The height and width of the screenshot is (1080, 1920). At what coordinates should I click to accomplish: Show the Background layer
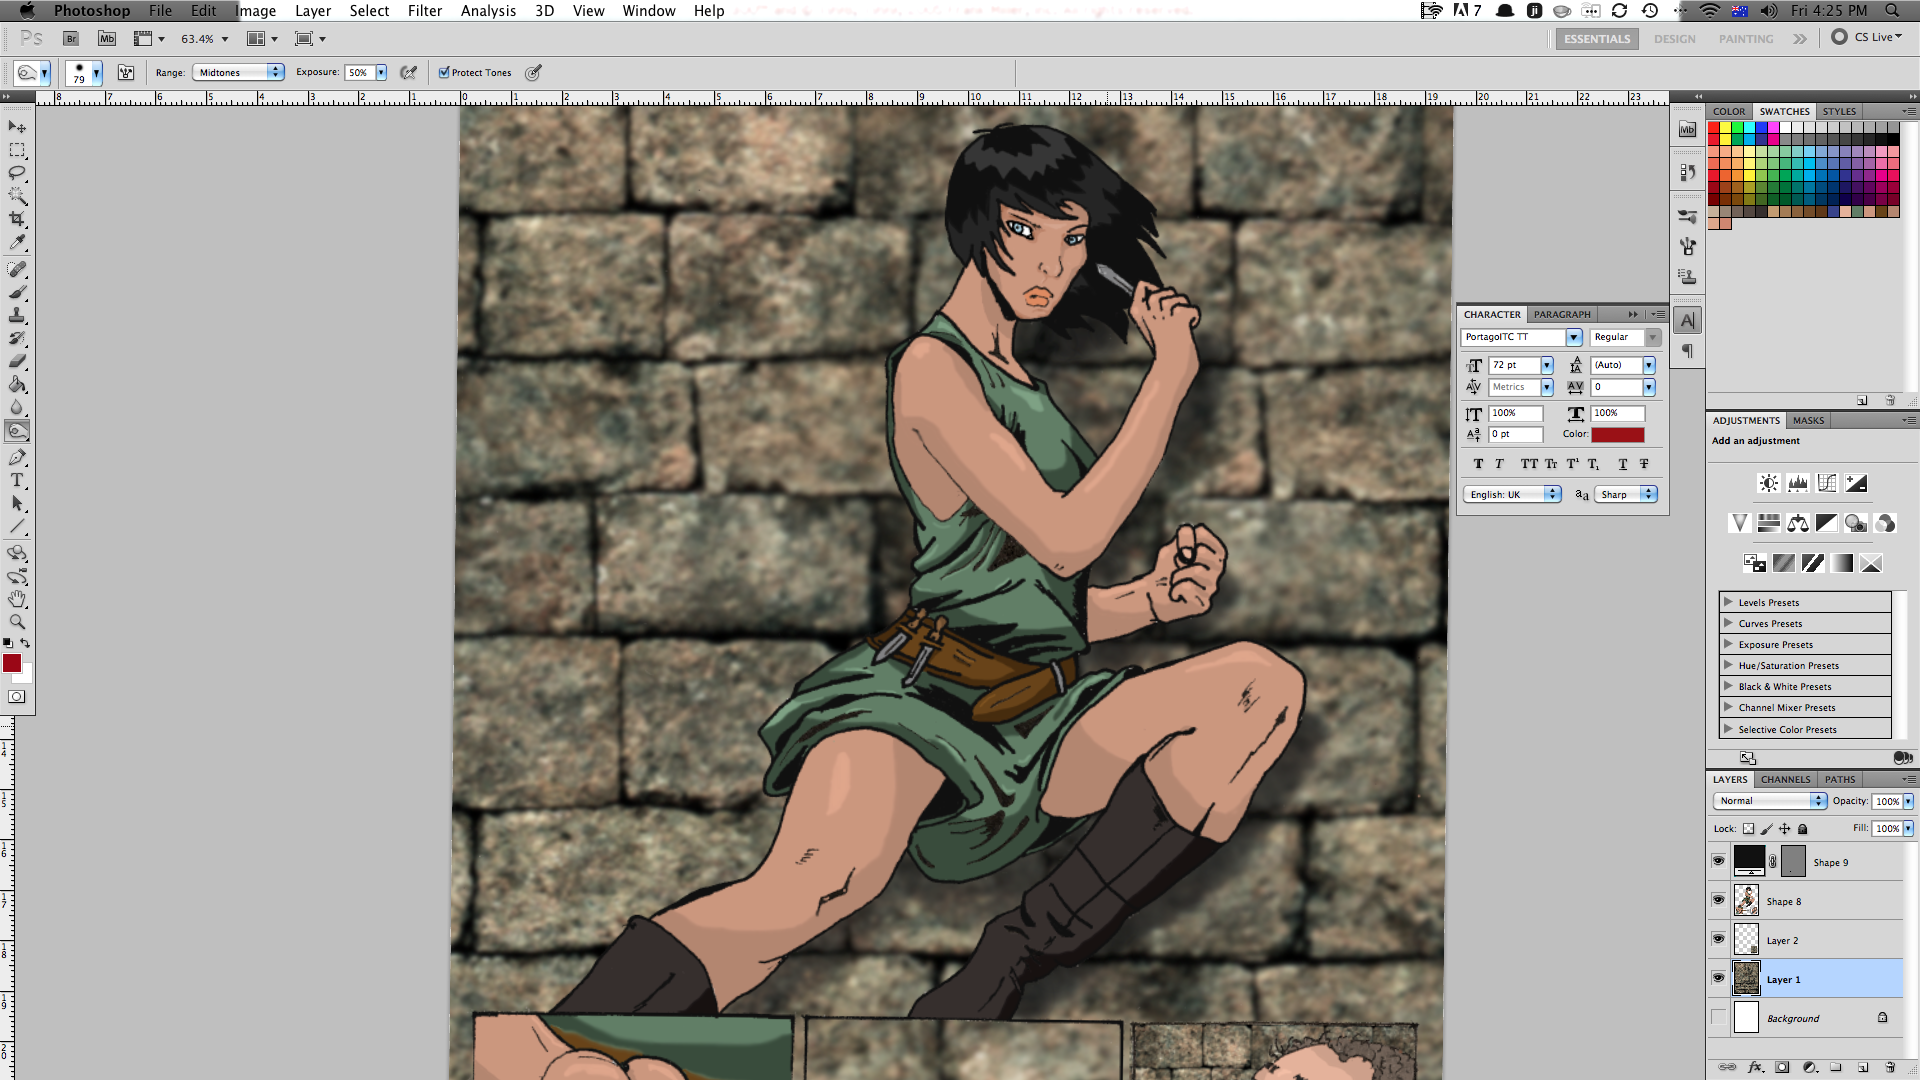(1718, 1017)
